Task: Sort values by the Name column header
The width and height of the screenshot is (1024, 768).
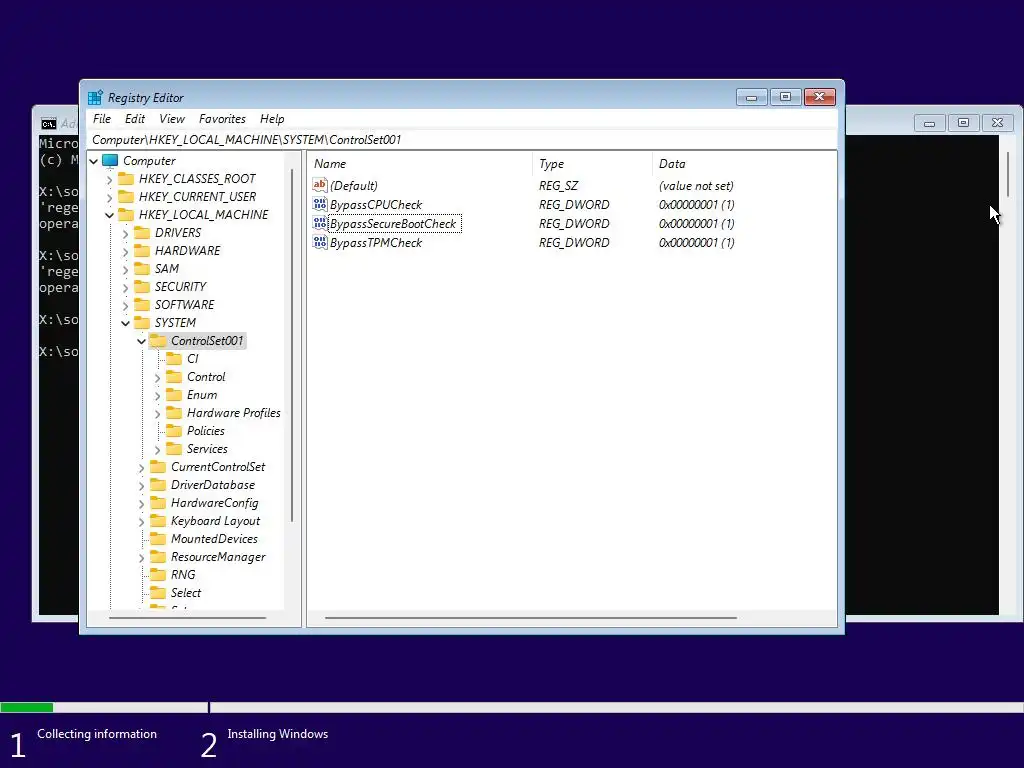Action: click(x=419, y=164)
